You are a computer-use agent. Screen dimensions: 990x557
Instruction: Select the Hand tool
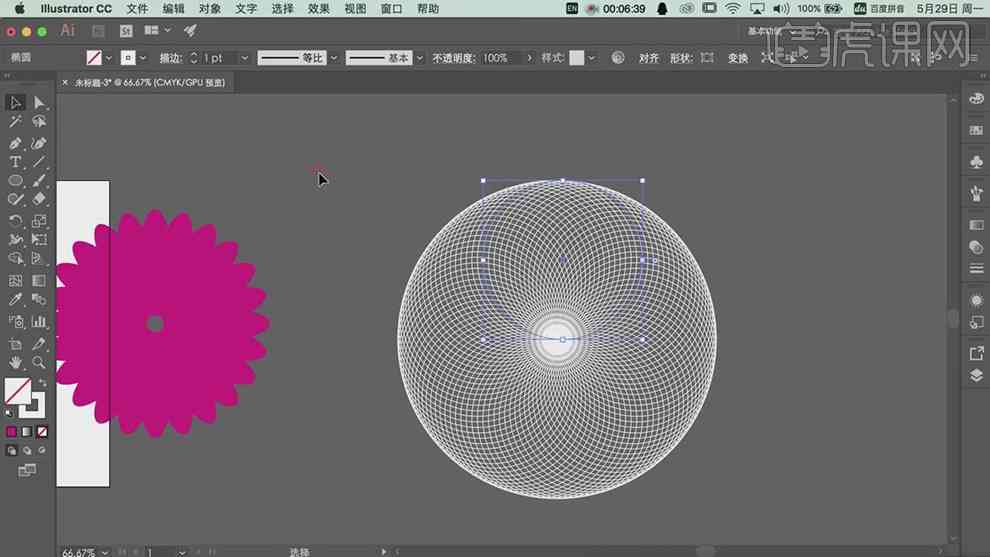(x=15, y=362)
